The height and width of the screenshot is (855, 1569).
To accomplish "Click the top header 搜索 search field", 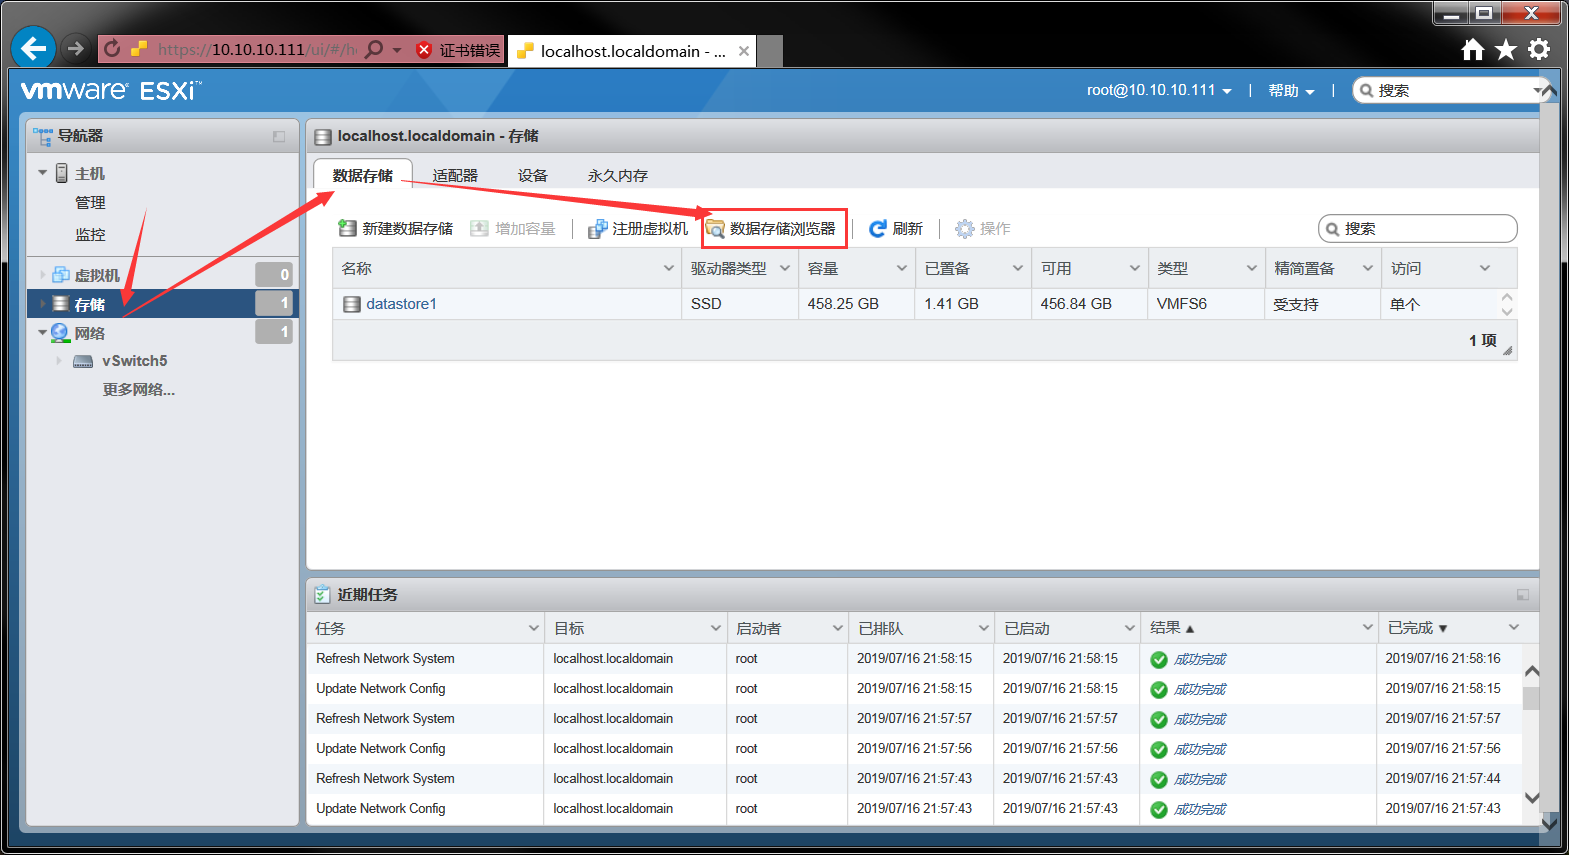I will click(1449, 90).
